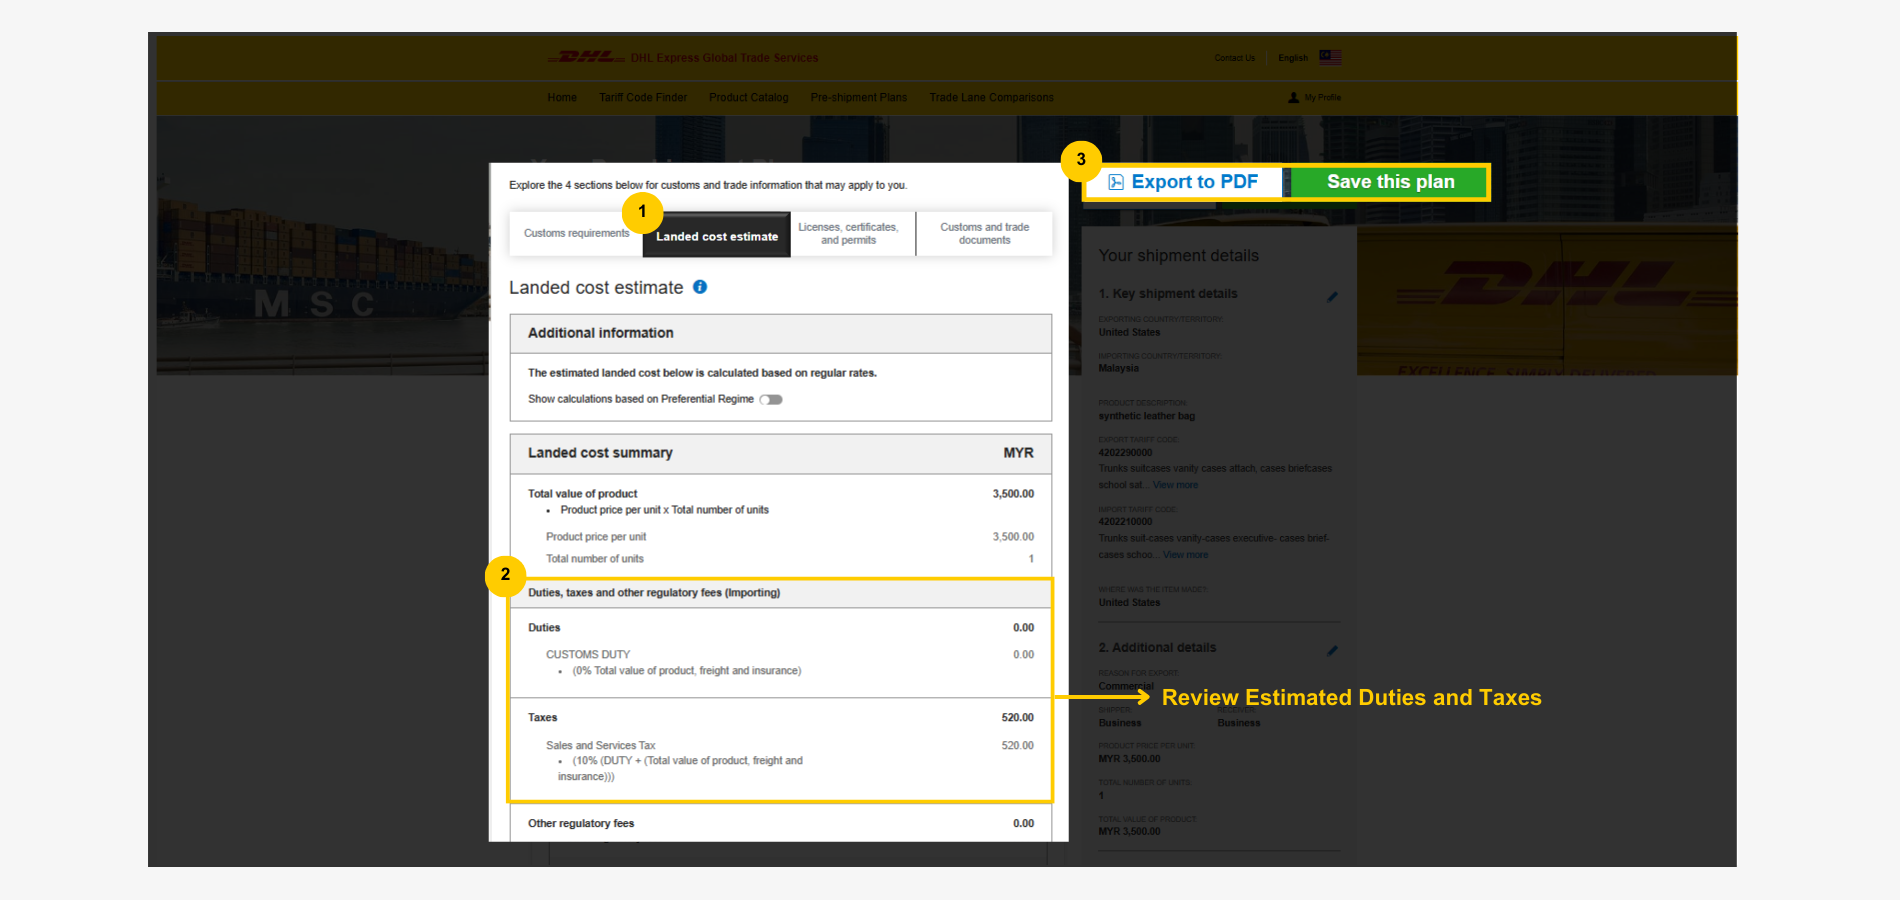1900x900 pixels.
Task: Click MYR 3,500.00 product price per unit
Action: coord(1130,759)
